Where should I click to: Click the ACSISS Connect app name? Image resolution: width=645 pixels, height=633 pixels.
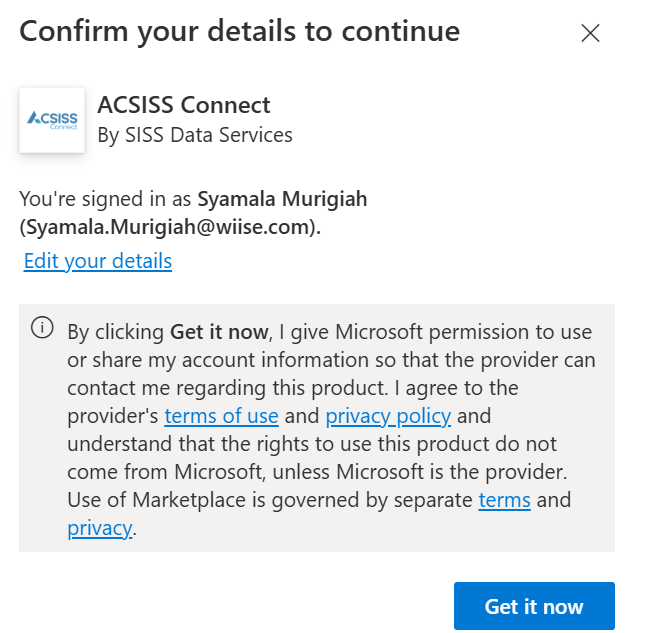point(184,104)
